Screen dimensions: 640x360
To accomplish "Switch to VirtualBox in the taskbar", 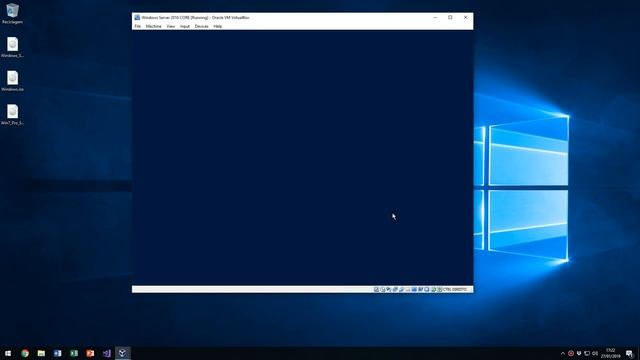I will pos(122,353).
